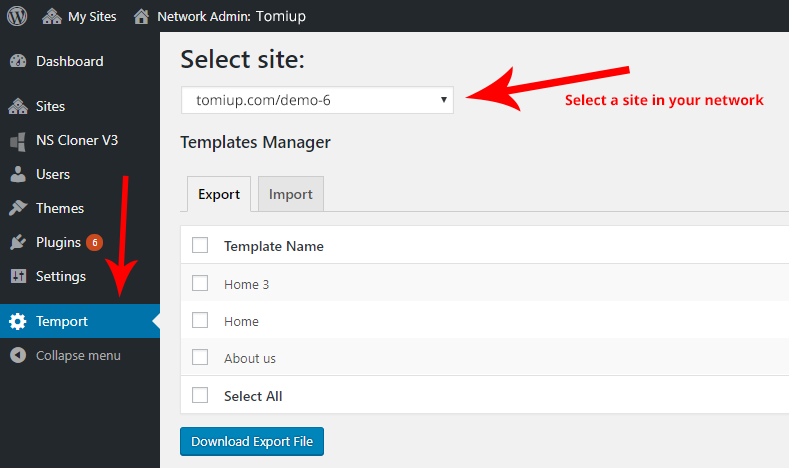Click the Themes brush icon
789x468 pixels.
tap(18, 208)
